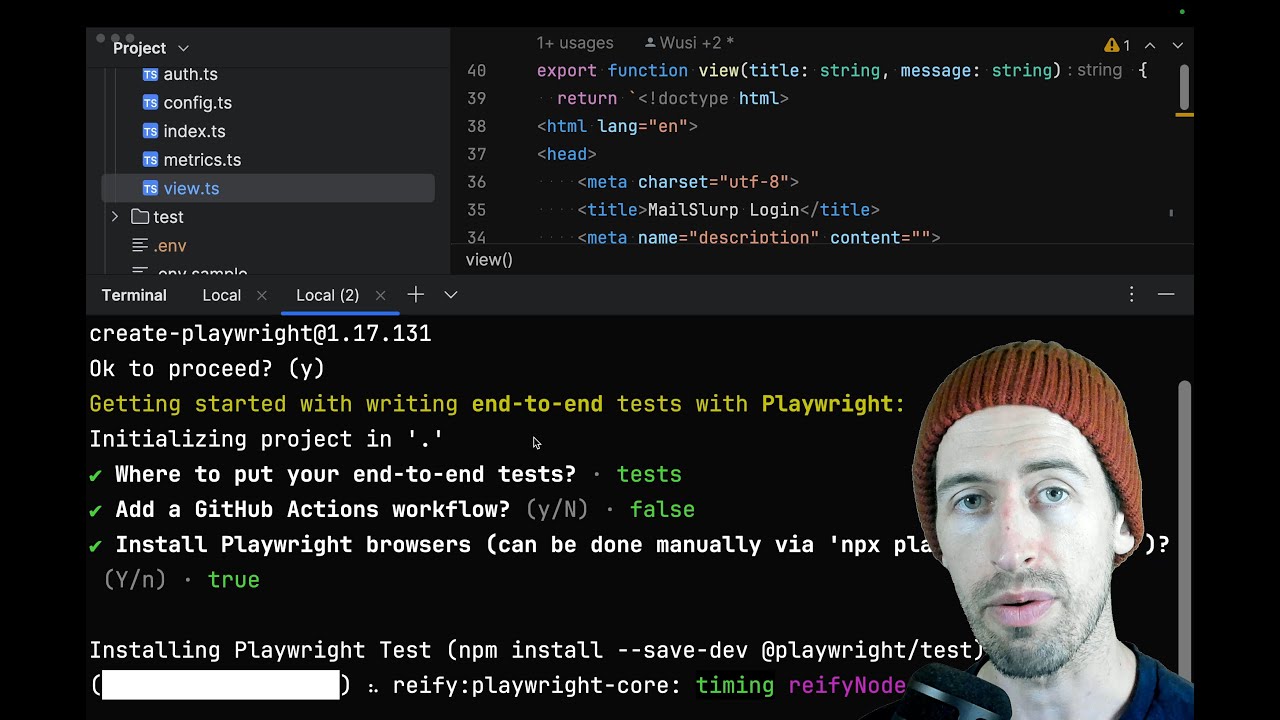Click the folder icon of test
1280x720 pixels.
(140, 217)
